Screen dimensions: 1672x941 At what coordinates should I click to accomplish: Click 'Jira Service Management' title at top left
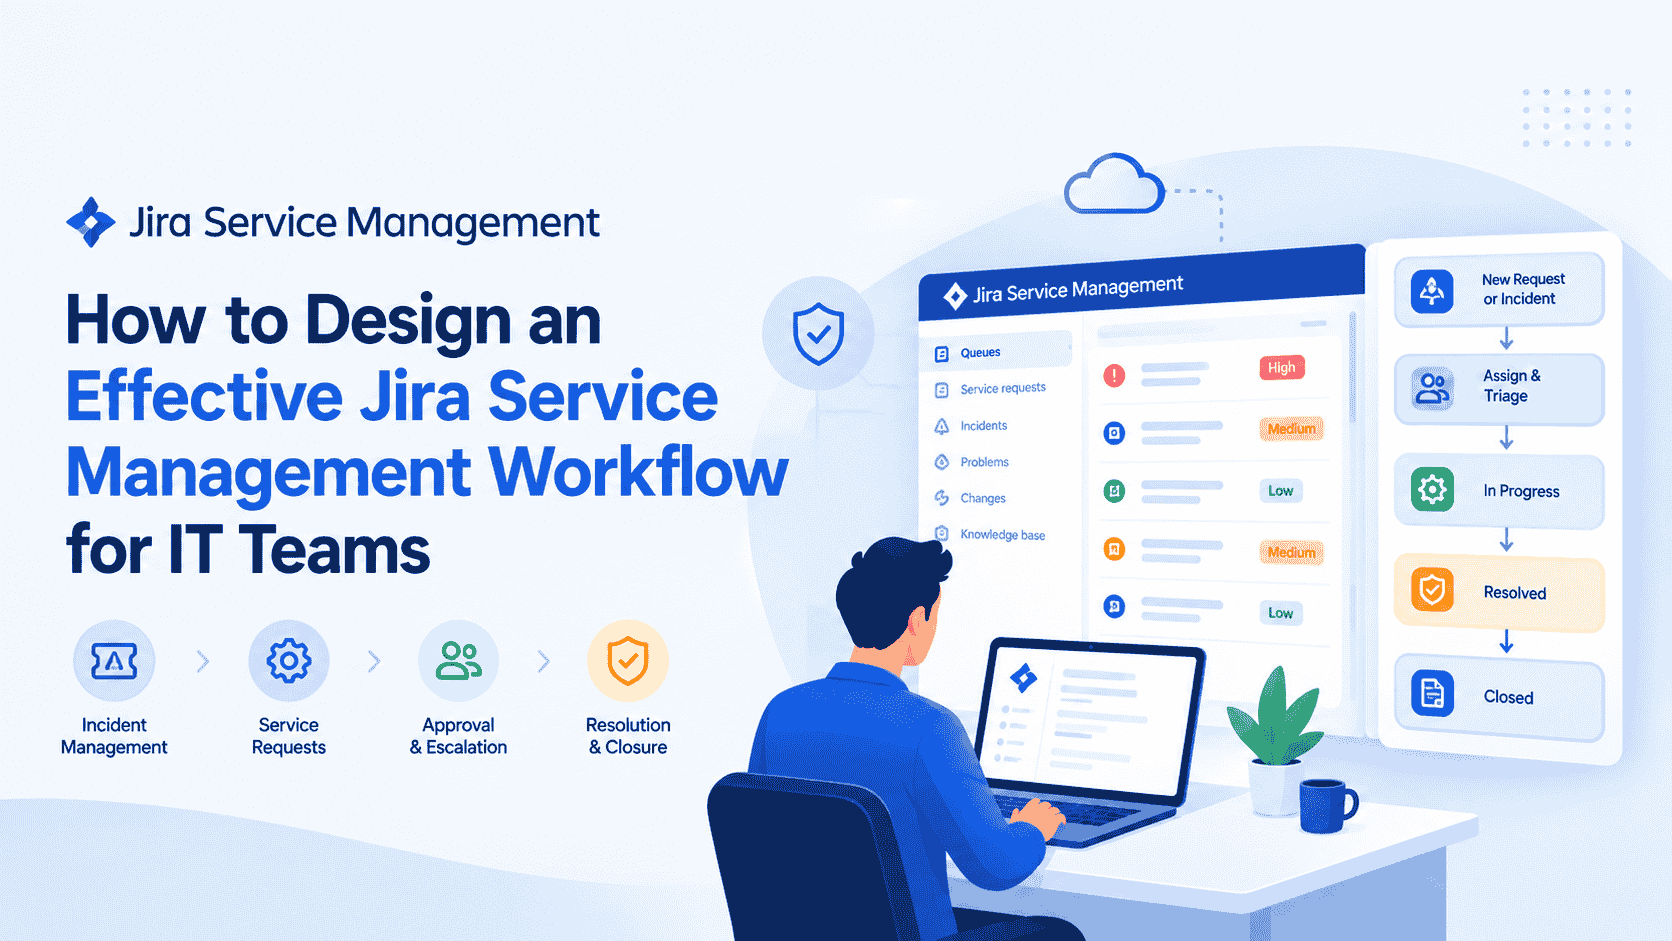tap(365, 223)
